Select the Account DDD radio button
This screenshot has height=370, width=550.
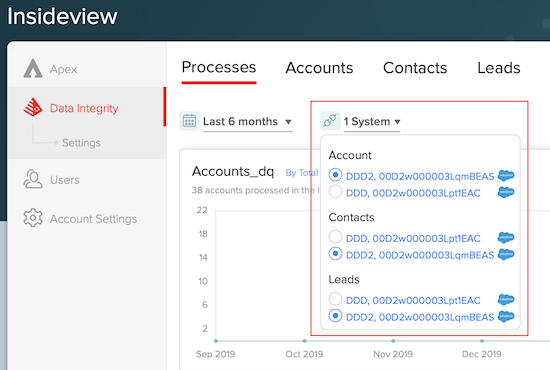[335, 191]
